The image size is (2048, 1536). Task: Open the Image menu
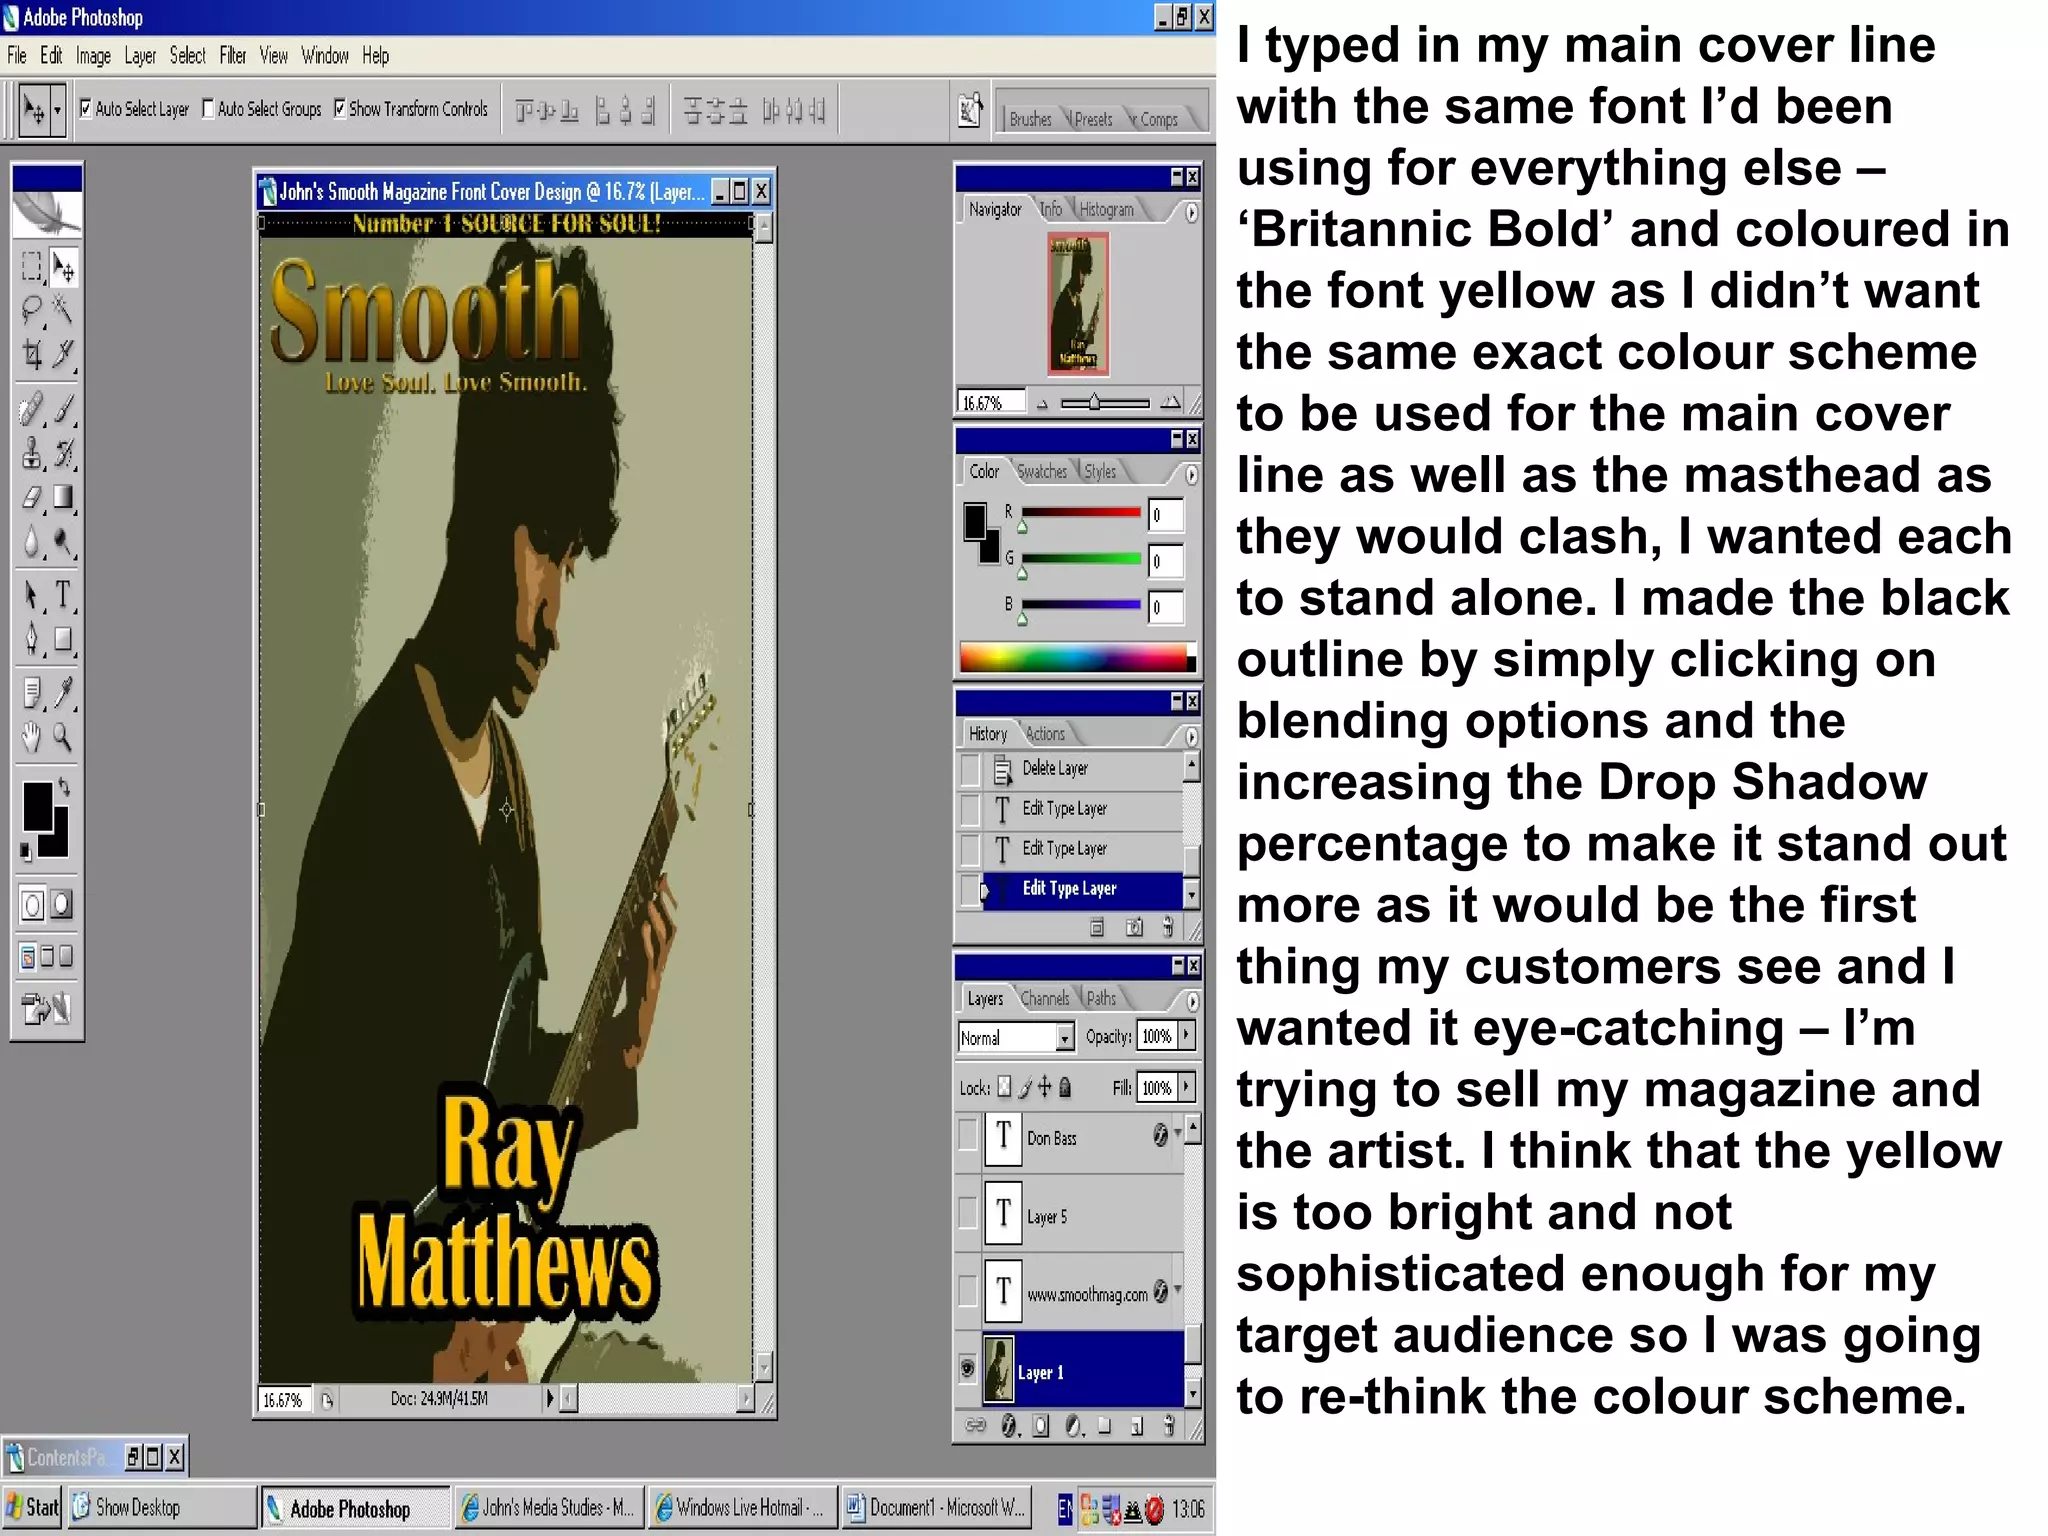click(93, 56)
